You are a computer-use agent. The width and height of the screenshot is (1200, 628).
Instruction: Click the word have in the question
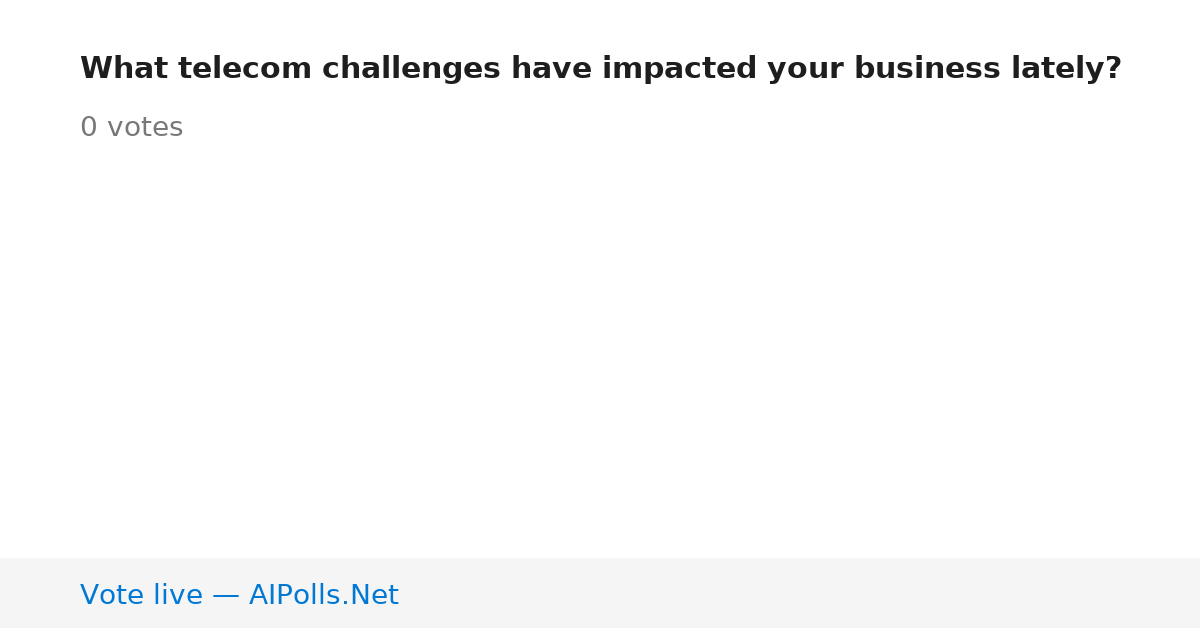point(551,69)
